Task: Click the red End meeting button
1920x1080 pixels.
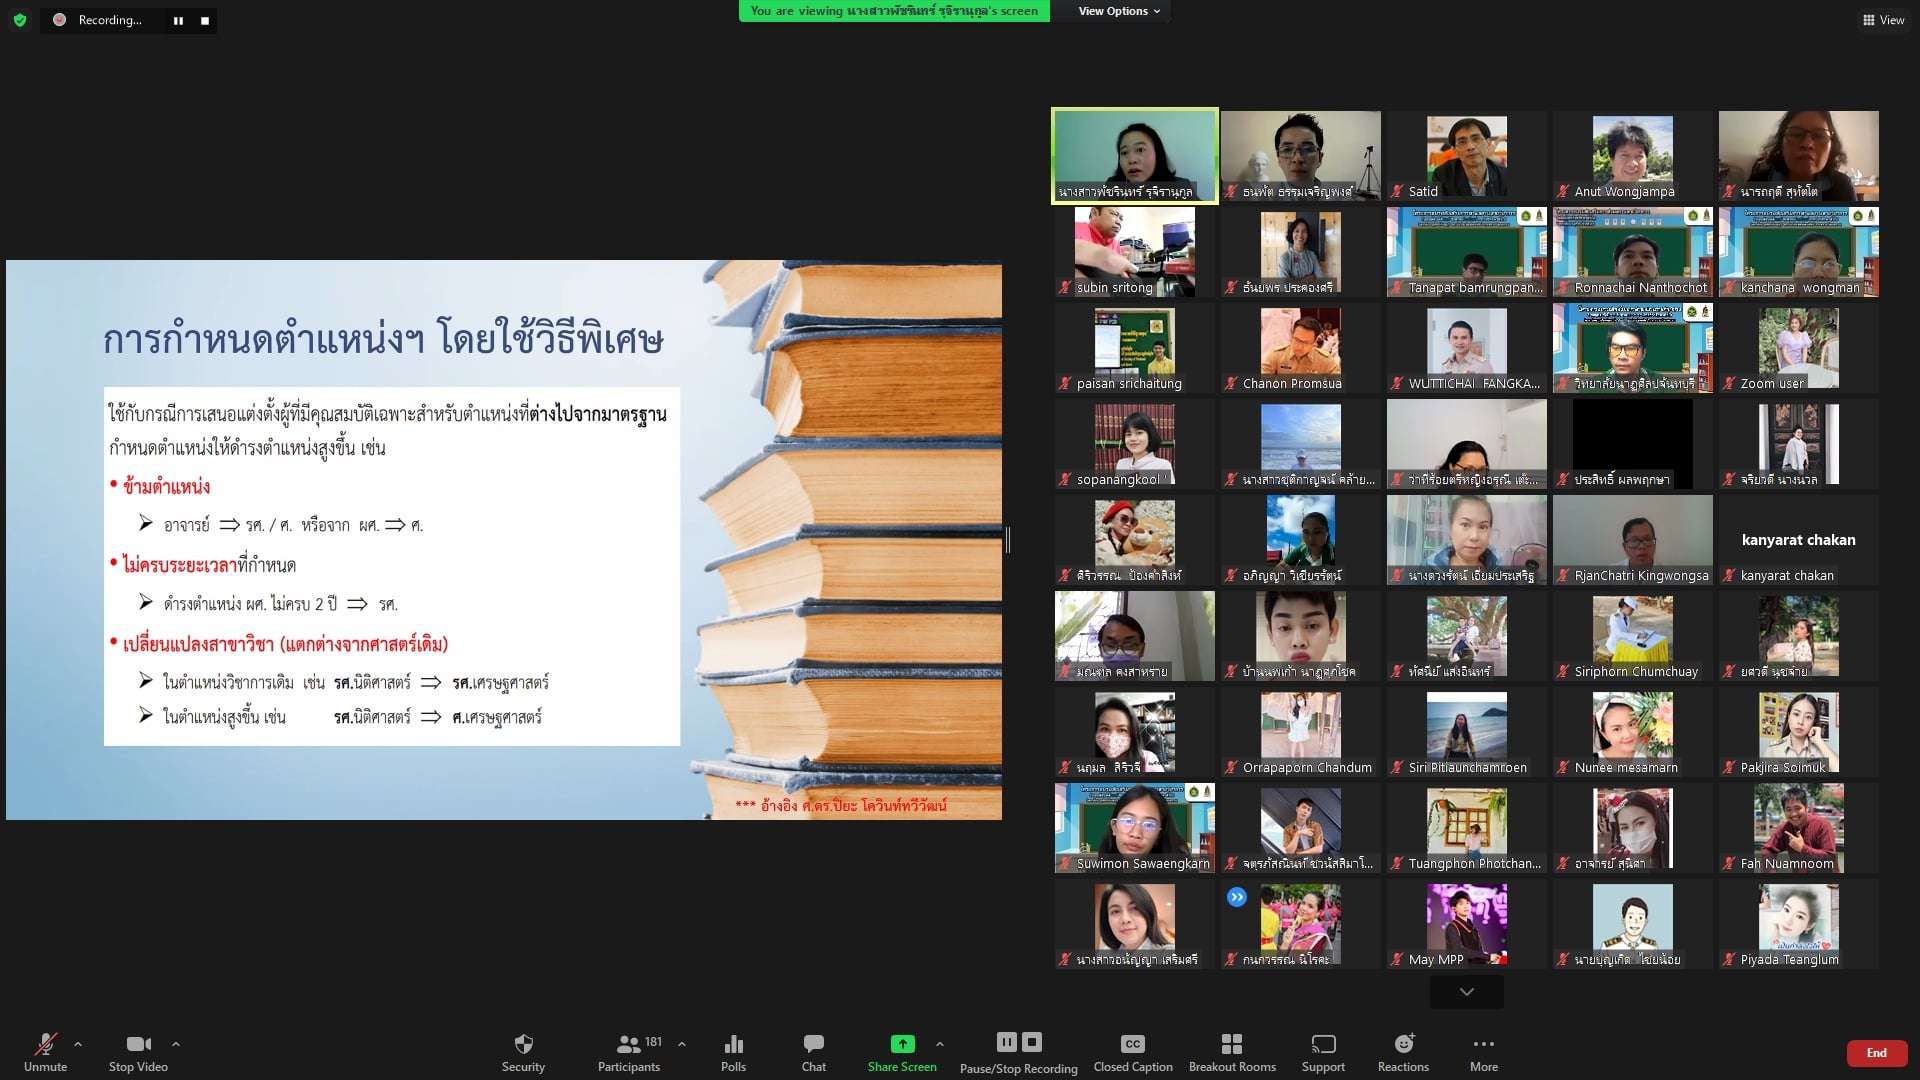Action: [x=1876, y=1053]
